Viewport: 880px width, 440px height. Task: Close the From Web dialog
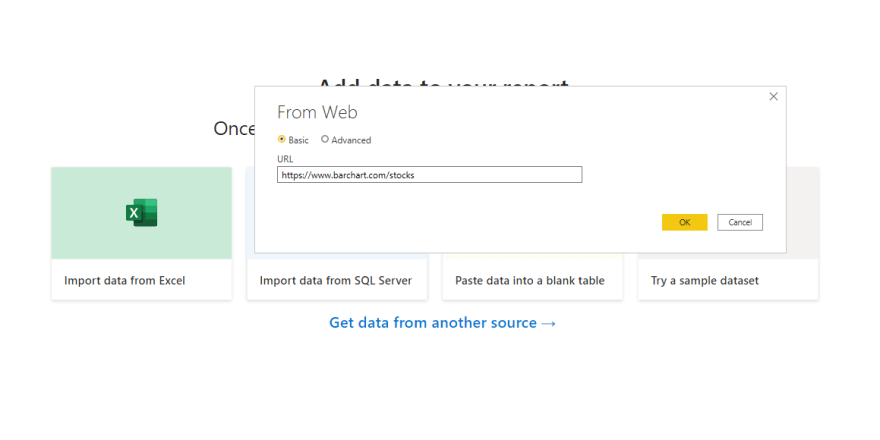pyautogui.click(x=773, y=97)
